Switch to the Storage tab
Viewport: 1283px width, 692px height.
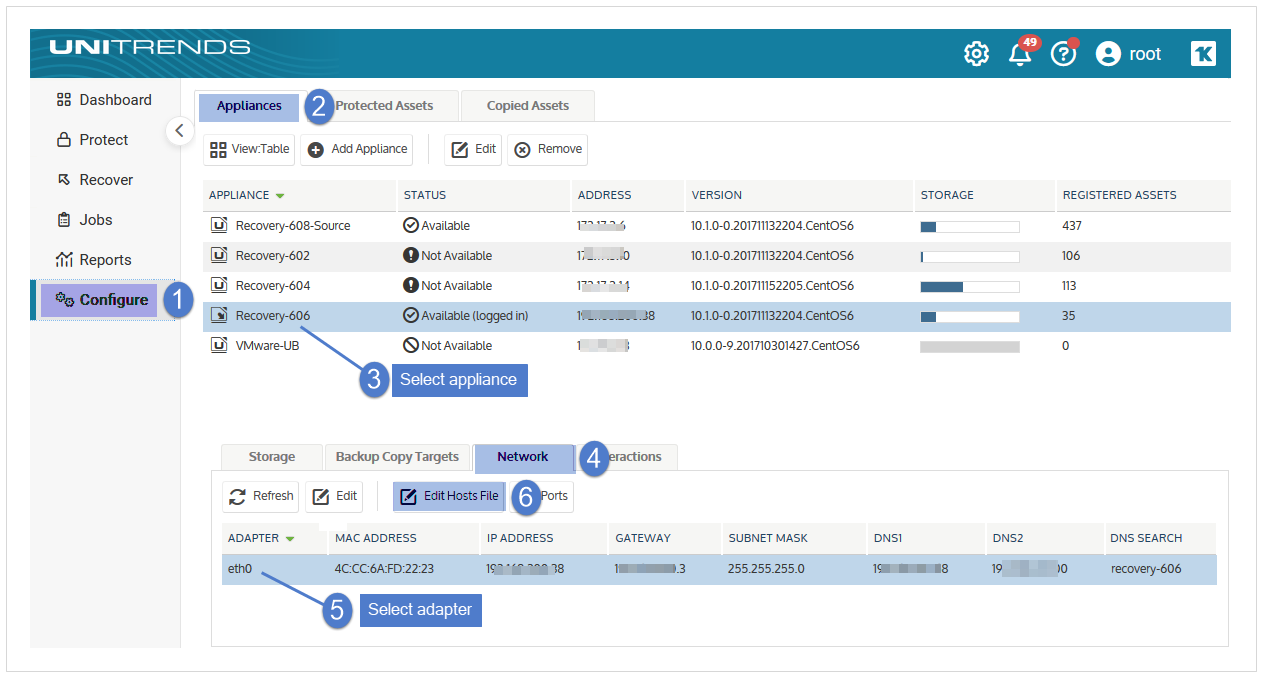(x=272, y=457)
